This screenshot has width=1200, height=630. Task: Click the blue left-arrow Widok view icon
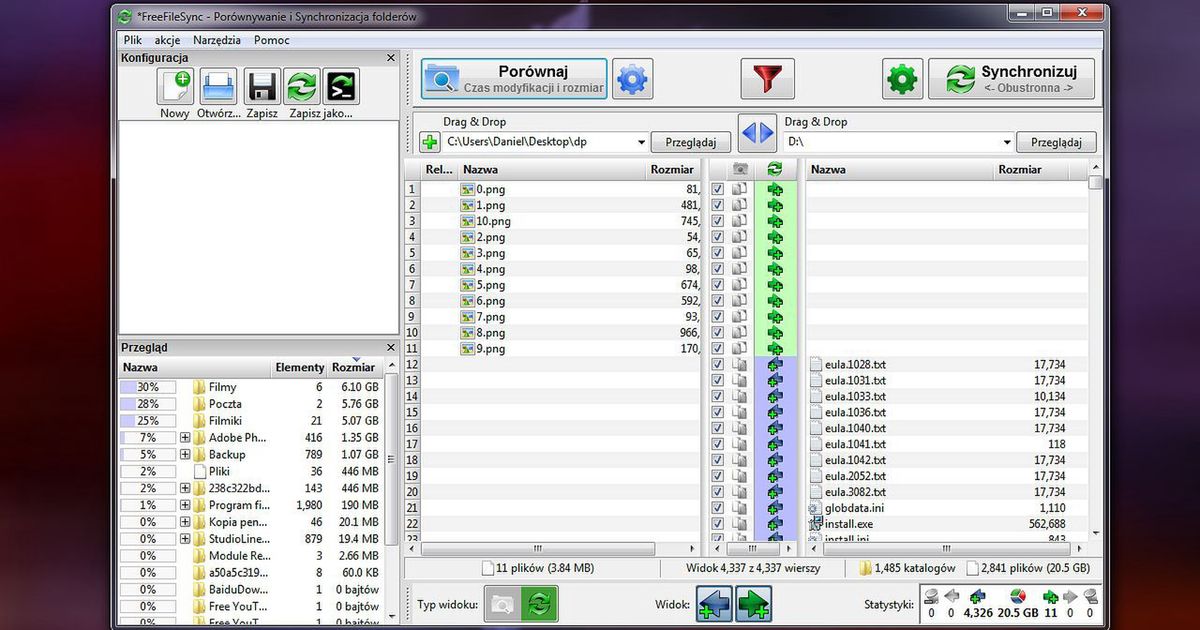click(716, 604)
